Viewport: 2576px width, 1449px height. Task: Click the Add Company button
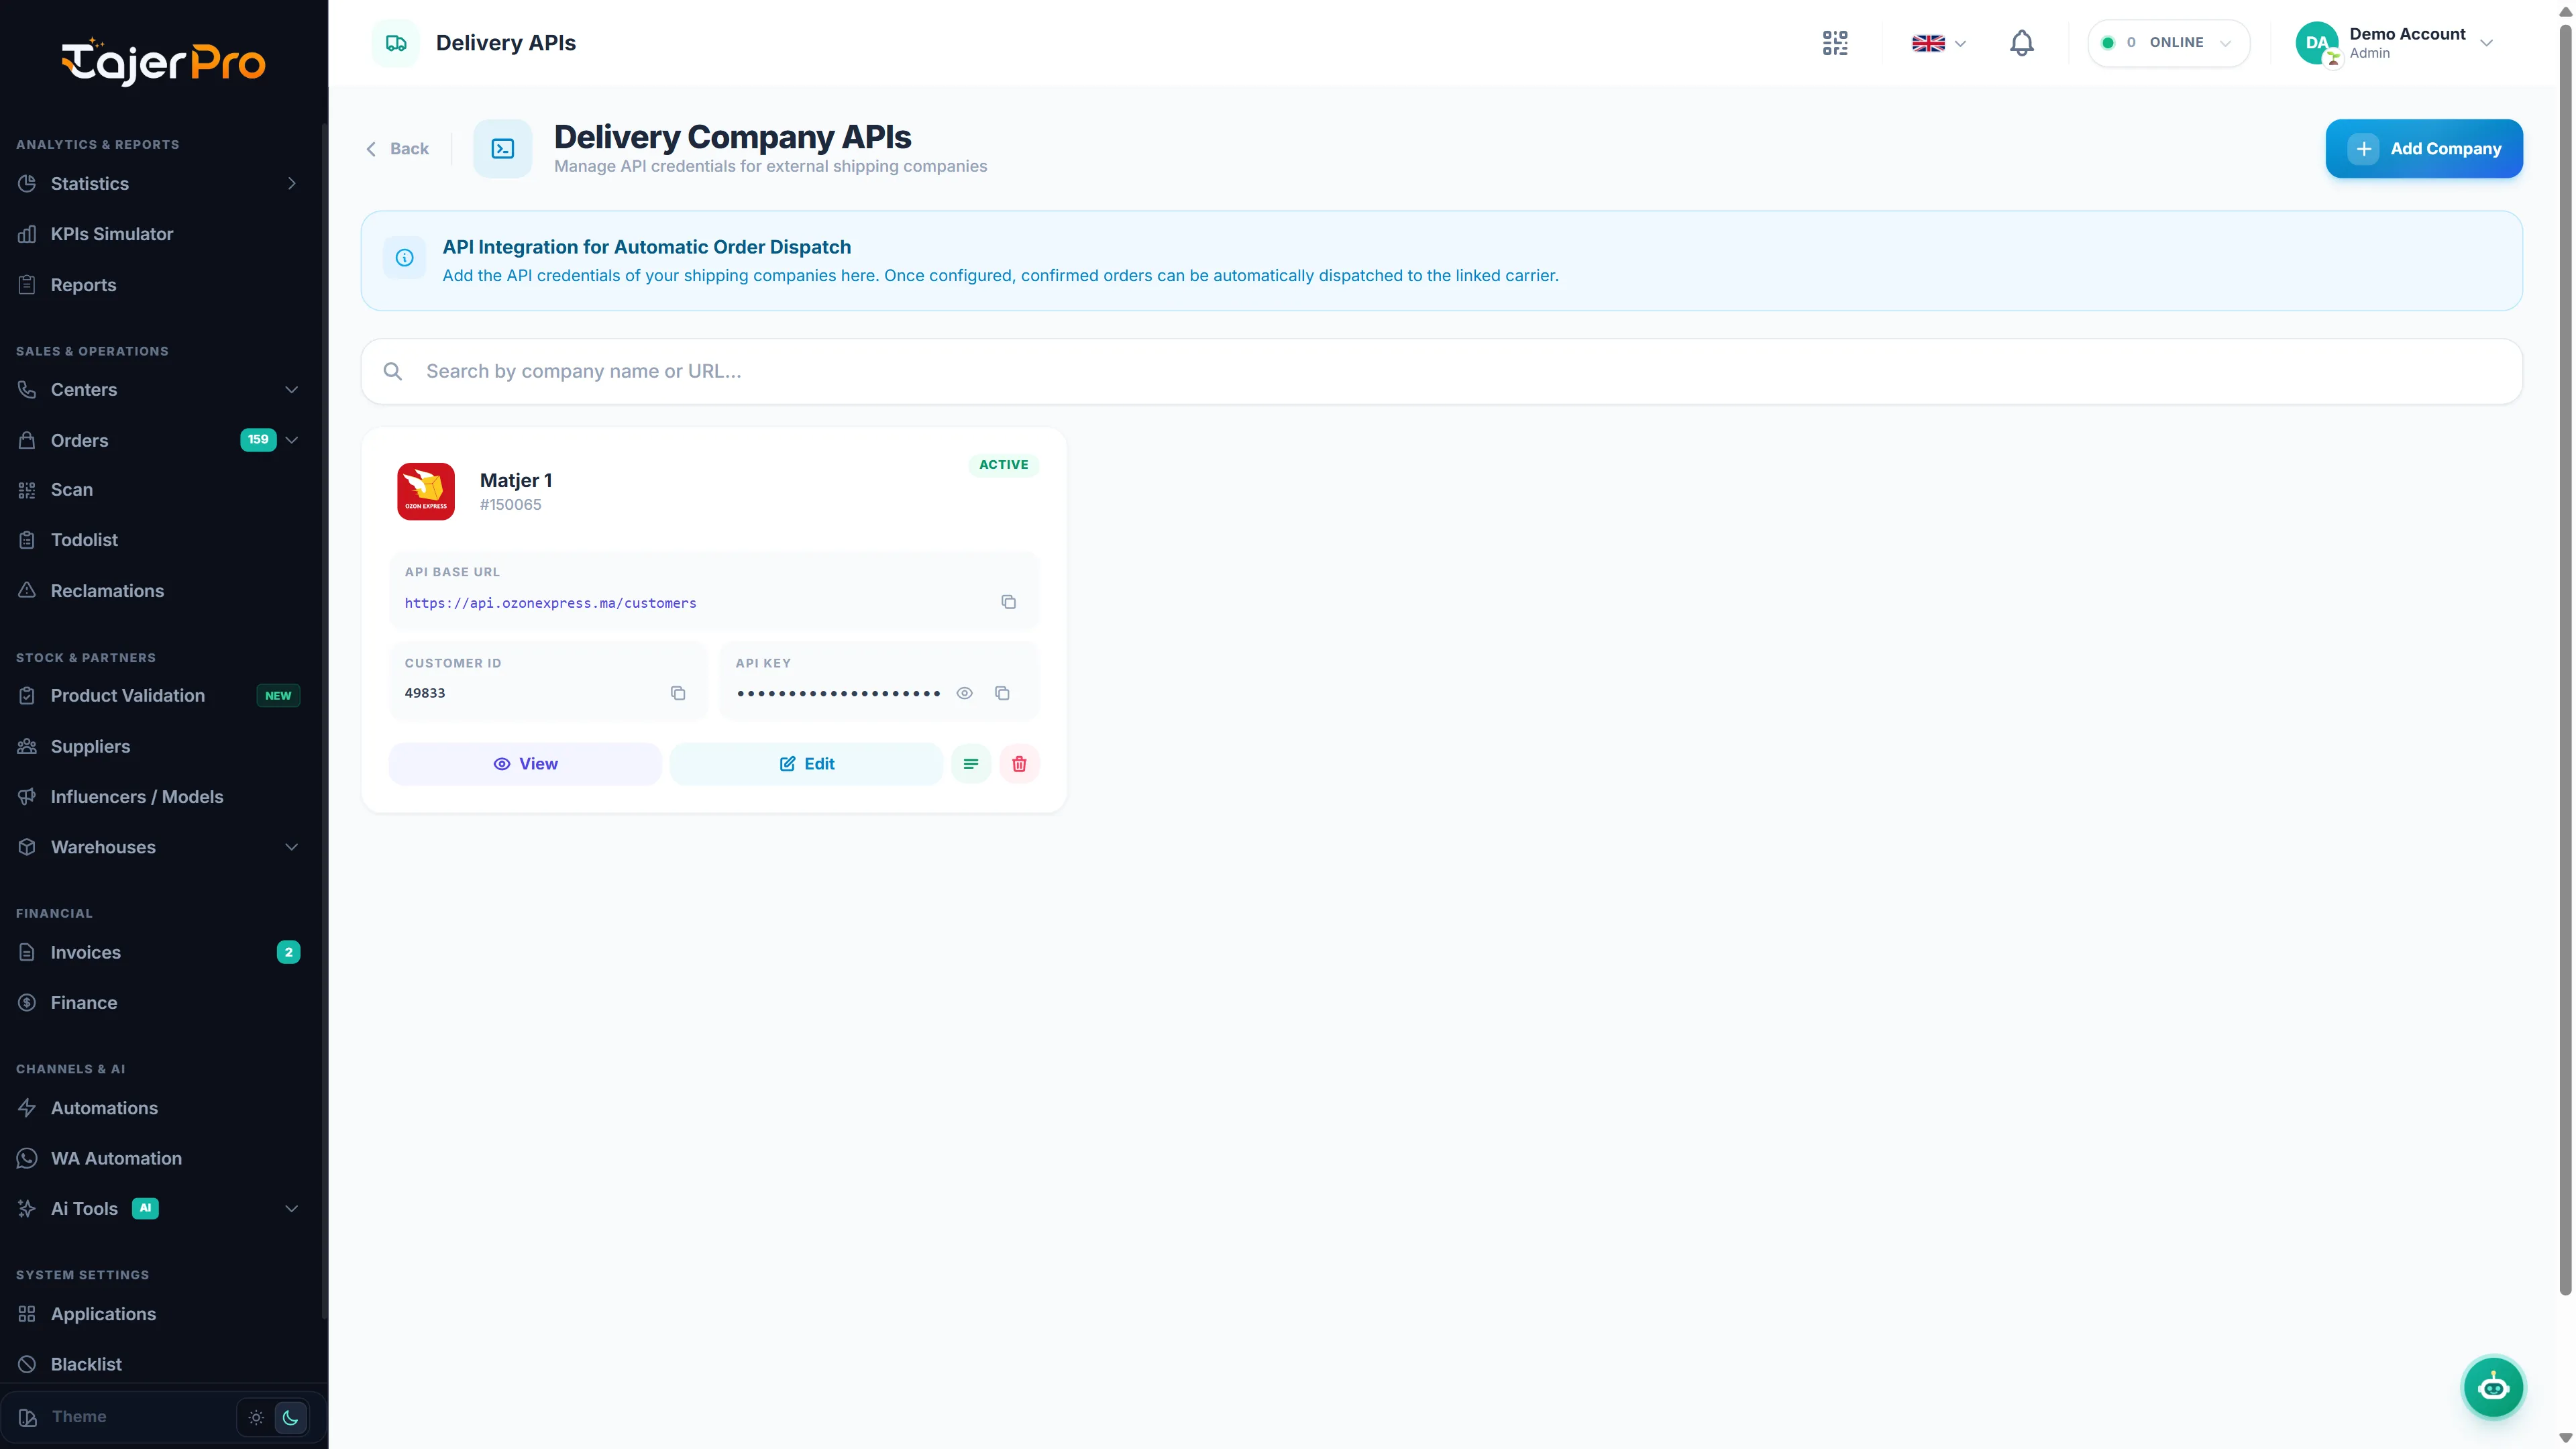point(2423,149)
